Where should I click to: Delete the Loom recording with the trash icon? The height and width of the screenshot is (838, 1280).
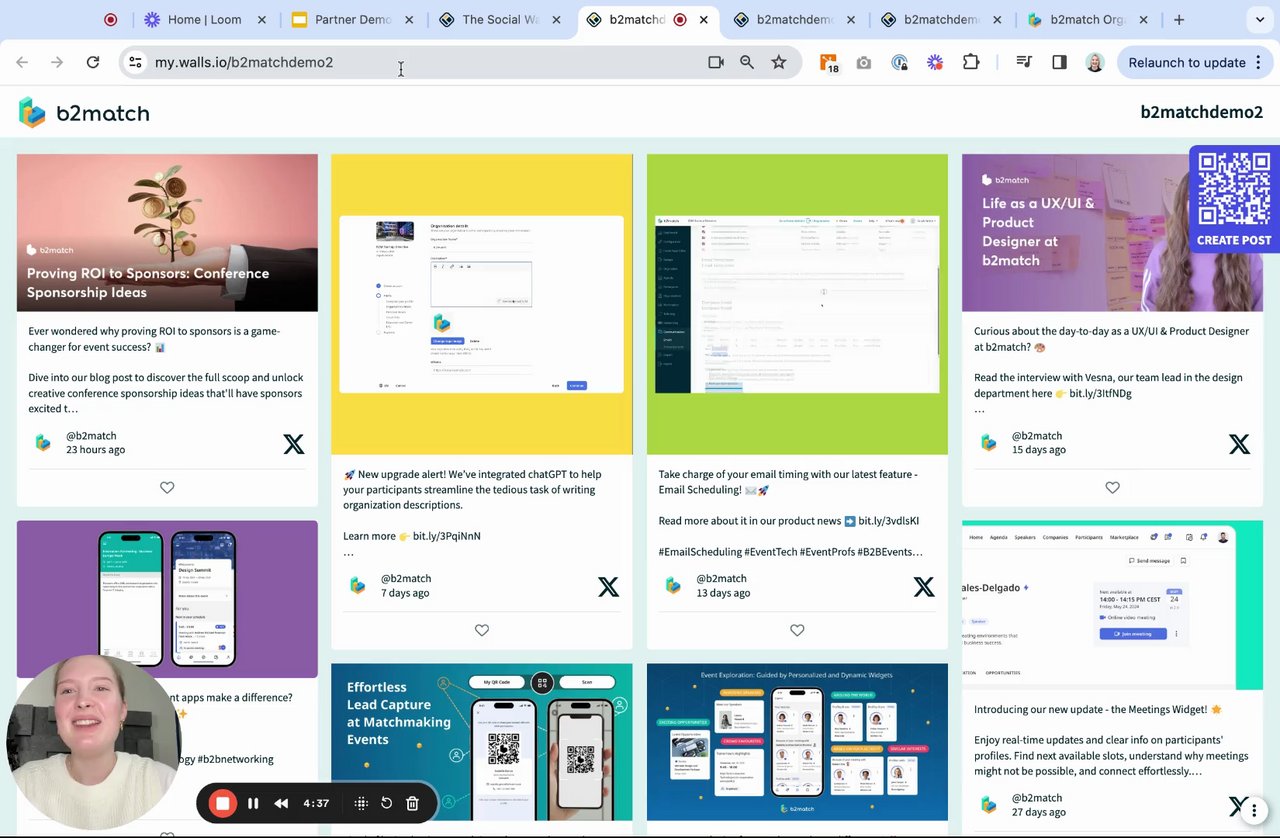[412, 803]
